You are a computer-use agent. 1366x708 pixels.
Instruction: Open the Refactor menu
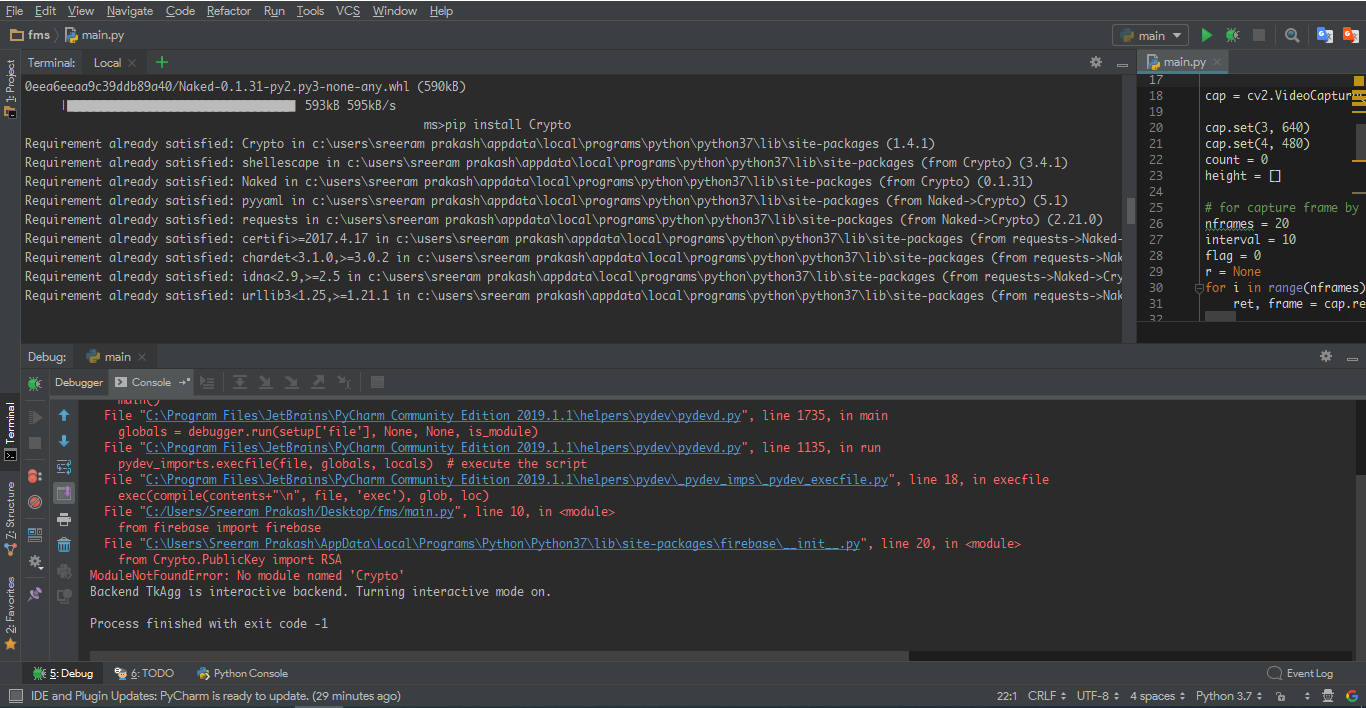coord(229,10)
